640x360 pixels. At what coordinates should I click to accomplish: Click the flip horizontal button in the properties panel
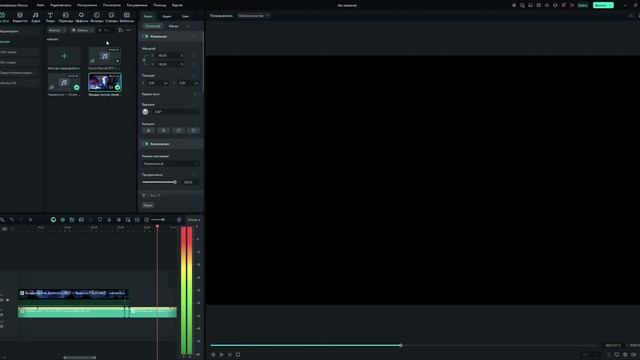[148, 131]
